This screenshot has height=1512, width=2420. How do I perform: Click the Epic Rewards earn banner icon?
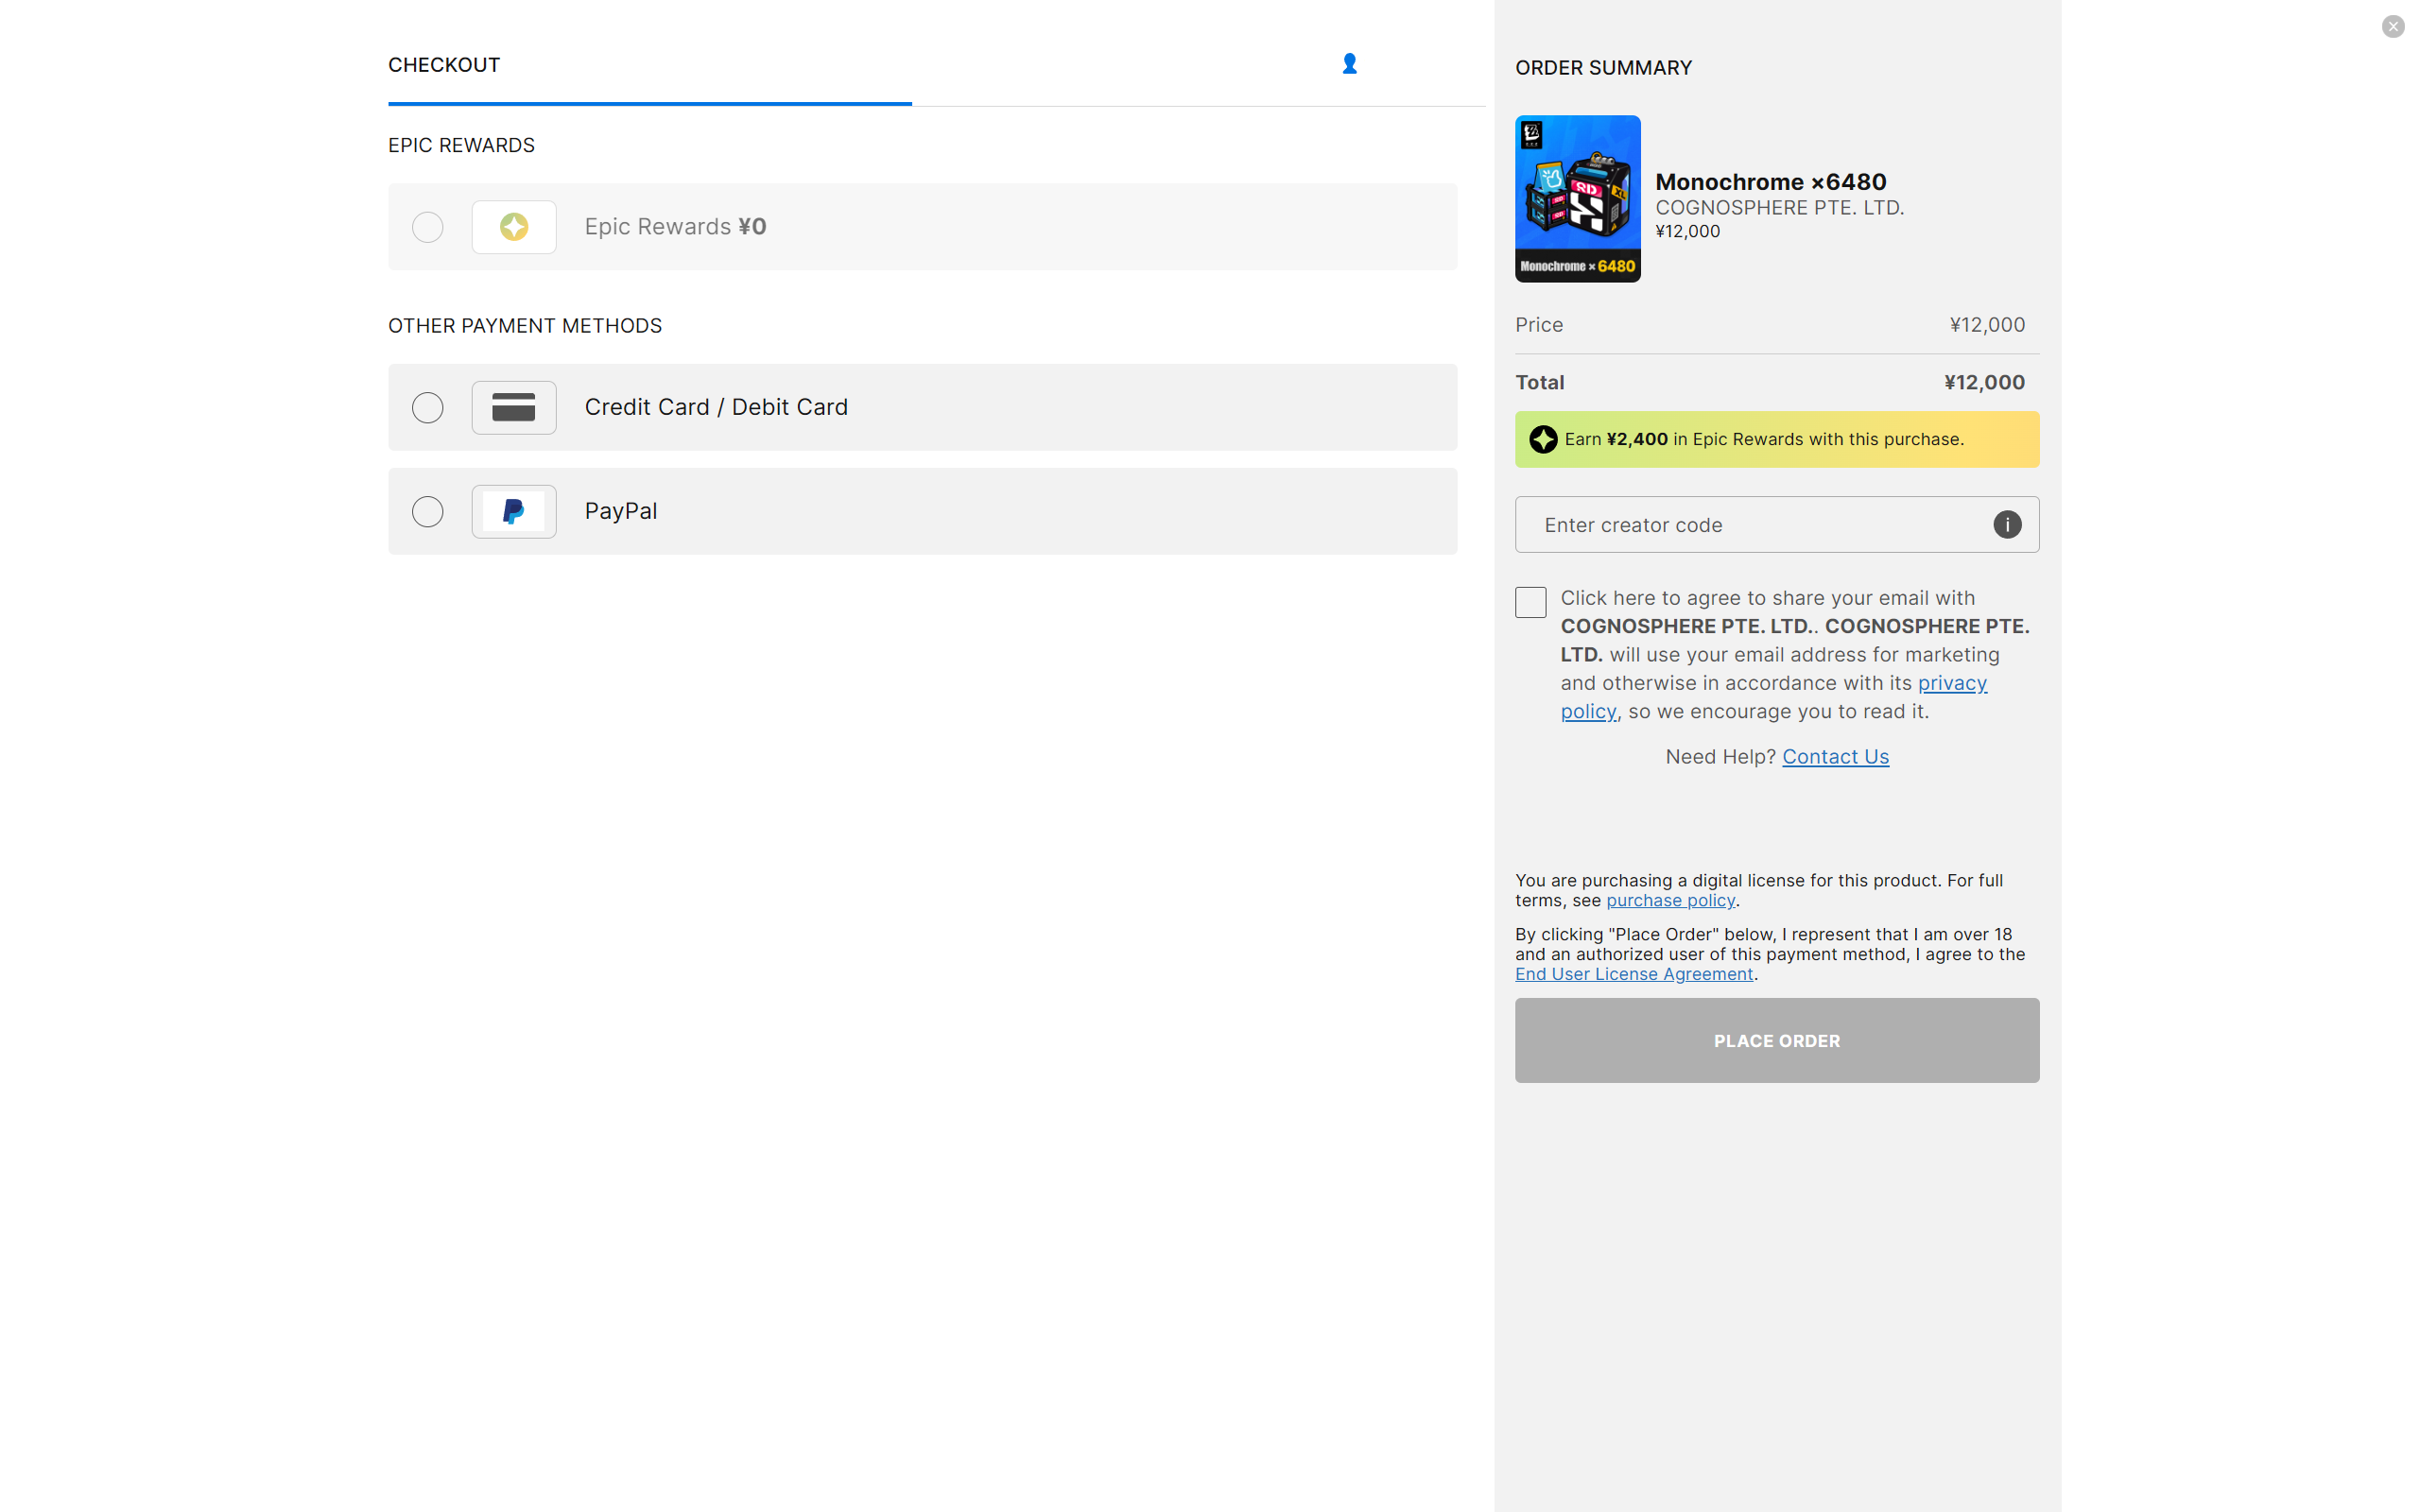tap(1543, 440)
